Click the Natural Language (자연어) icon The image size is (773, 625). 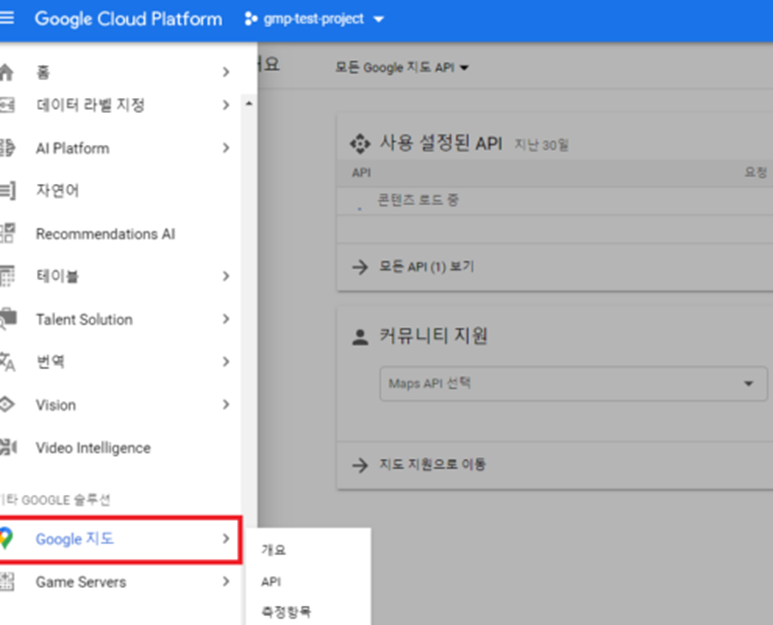click(x=7, y=190)
